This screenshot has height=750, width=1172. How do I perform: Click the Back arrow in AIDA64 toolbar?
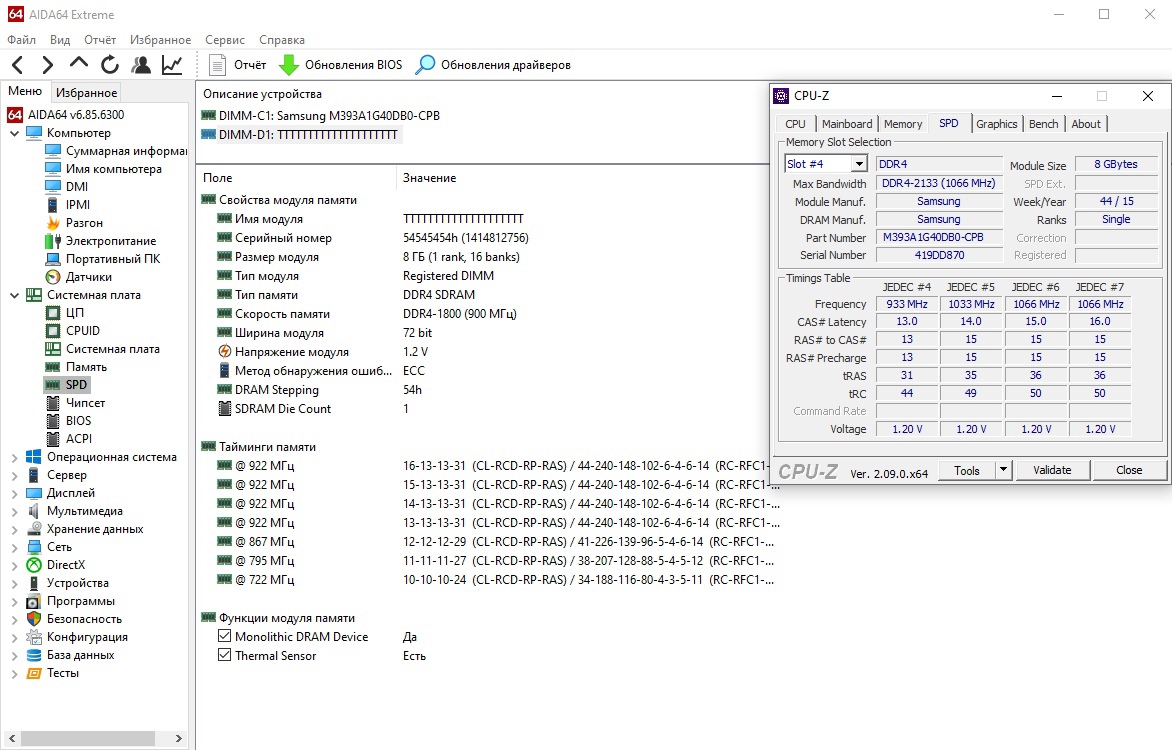(19, 65)
